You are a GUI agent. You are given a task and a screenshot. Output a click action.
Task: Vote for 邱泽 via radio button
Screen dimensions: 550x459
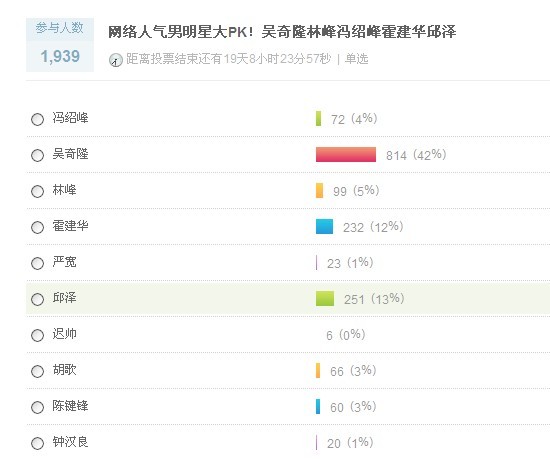point(37,299)
